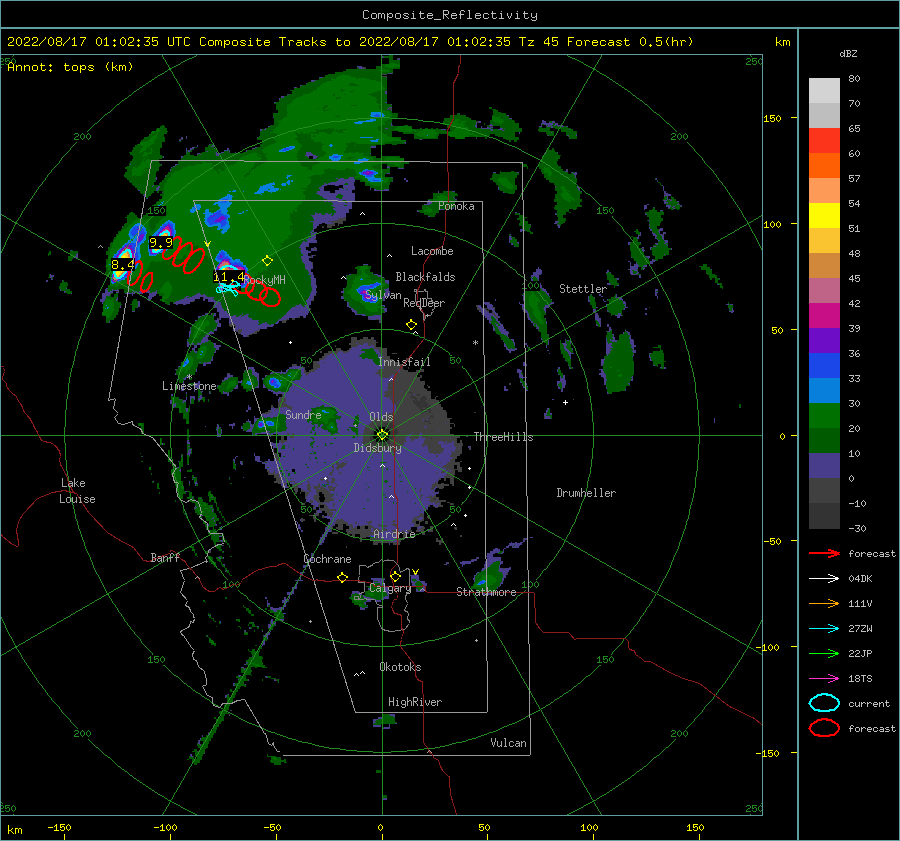The width and height of the screenshot is (900, 841).
Task: Click the RockyMH label
Action: click(265, 280)
